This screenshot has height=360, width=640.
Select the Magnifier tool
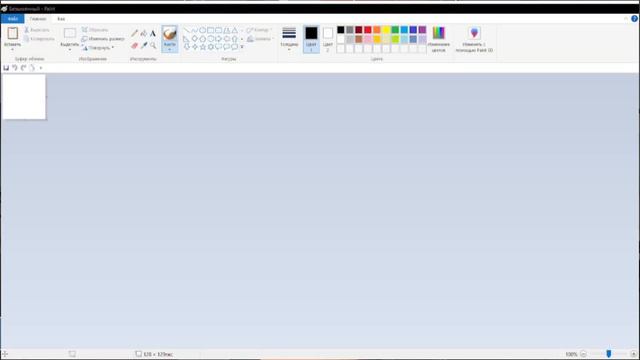153,45
